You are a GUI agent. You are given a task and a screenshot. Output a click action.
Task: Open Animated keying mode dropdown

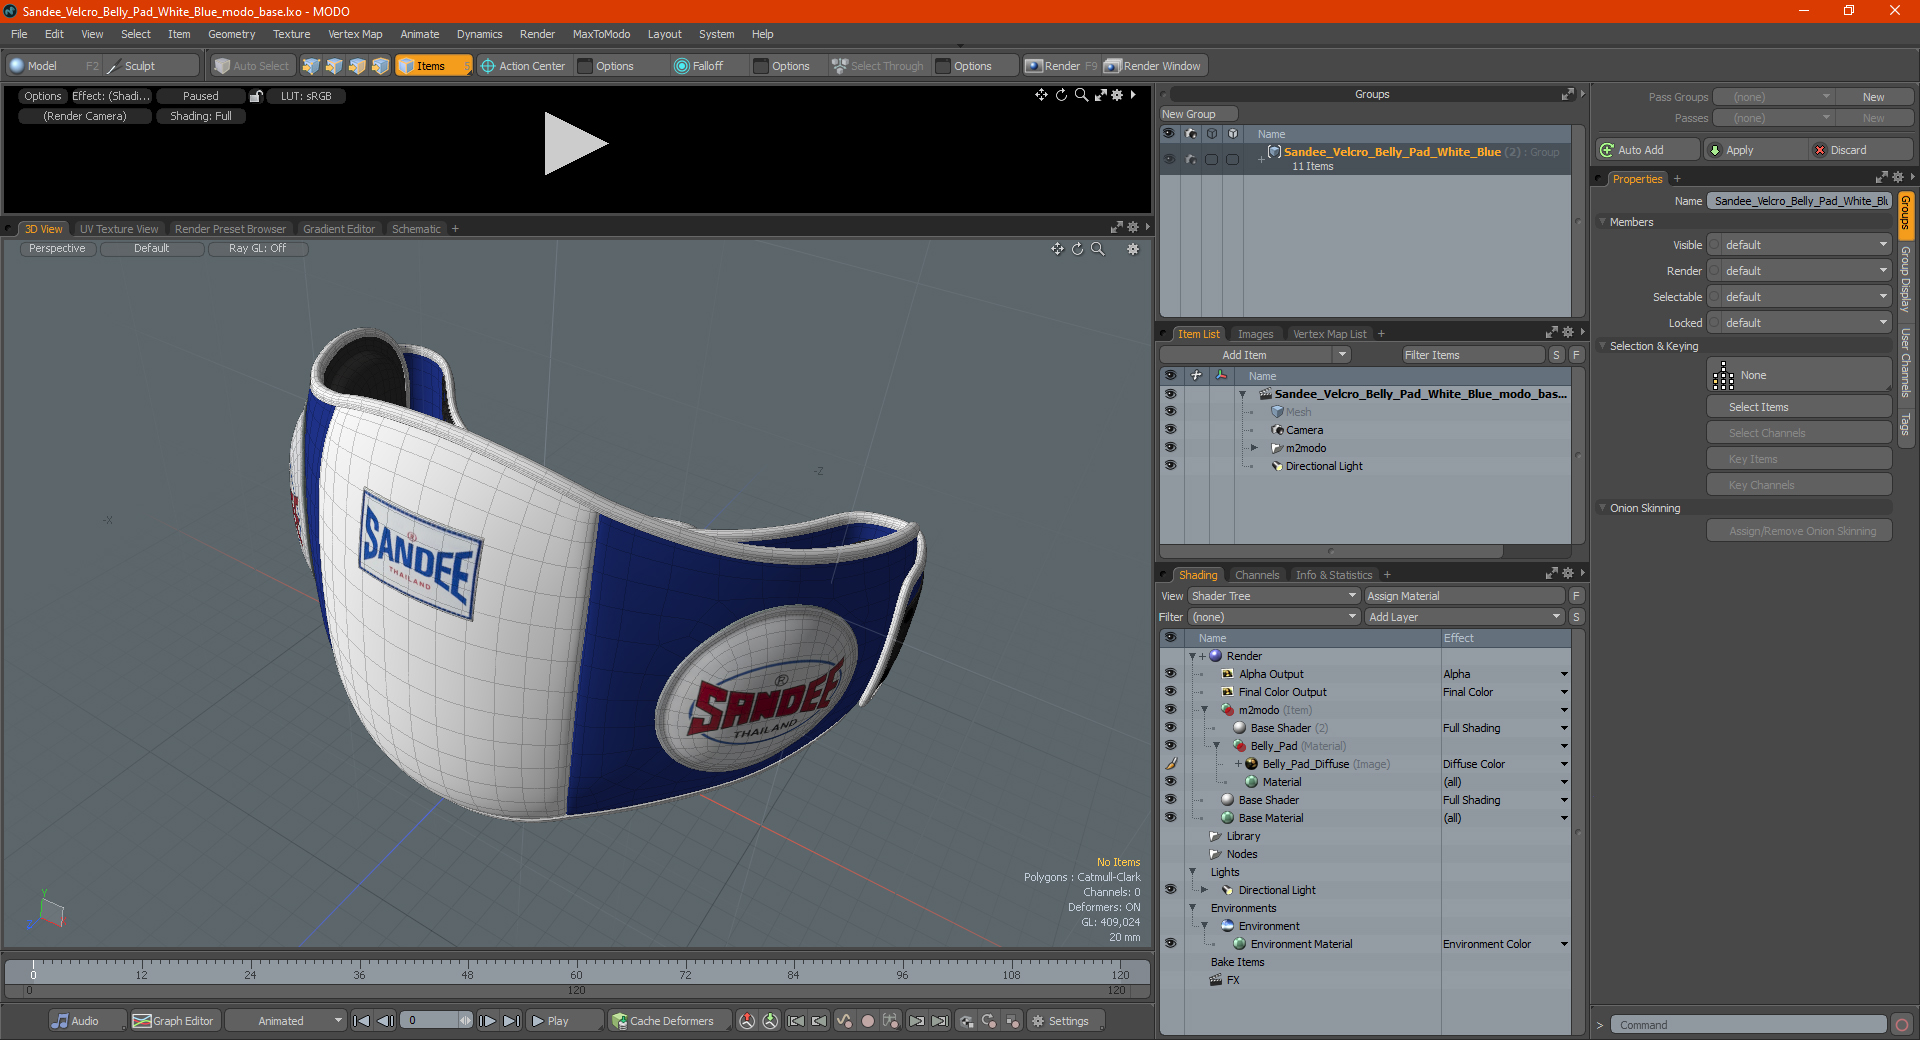point(286,1021)
